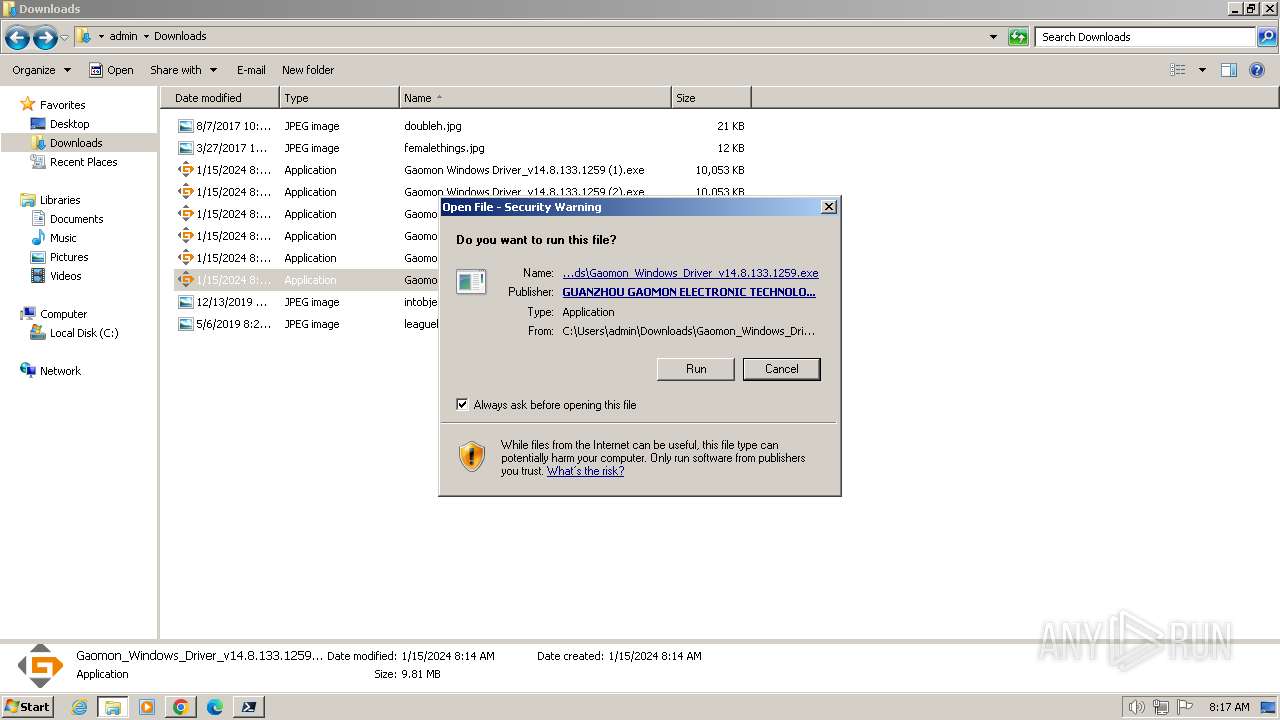The image size is (1280, 720).
Task: Click the search magnifier icon
Action: 1267,37
